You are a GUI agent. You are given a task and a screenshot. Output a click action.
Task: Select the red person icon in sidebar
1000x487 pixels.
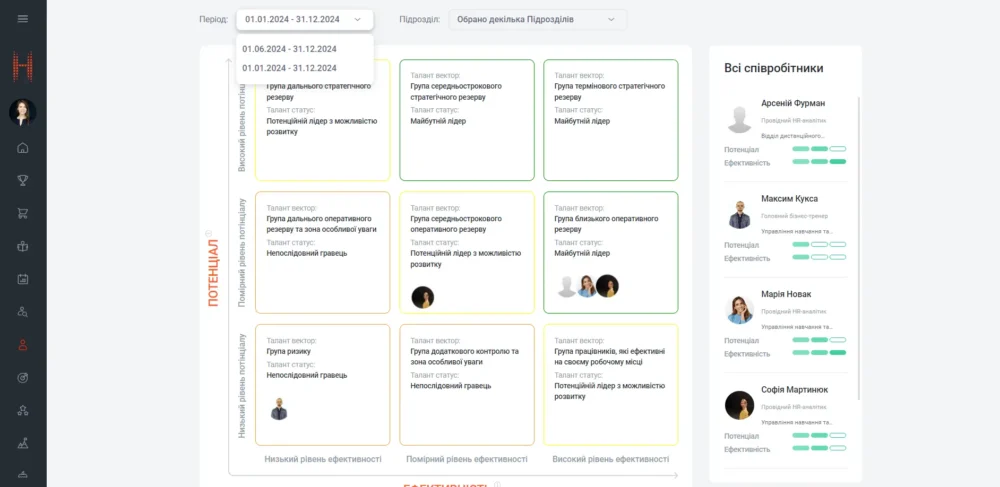click(x=23, y=345)
